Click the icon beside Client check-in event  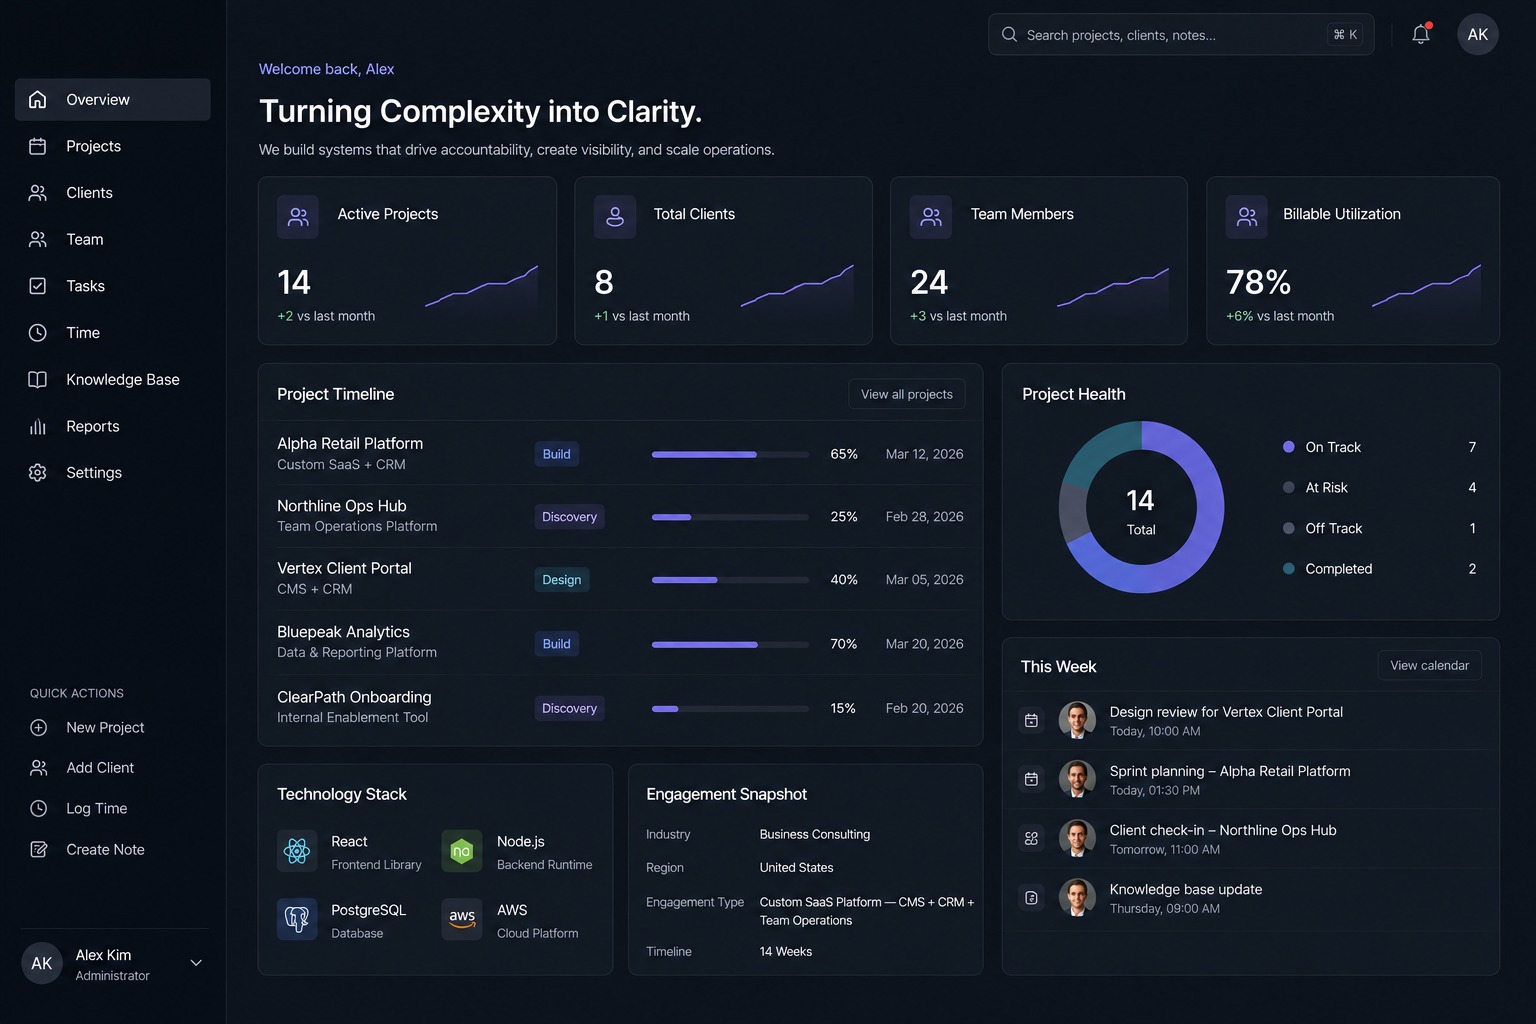[x=1032, y=839]
